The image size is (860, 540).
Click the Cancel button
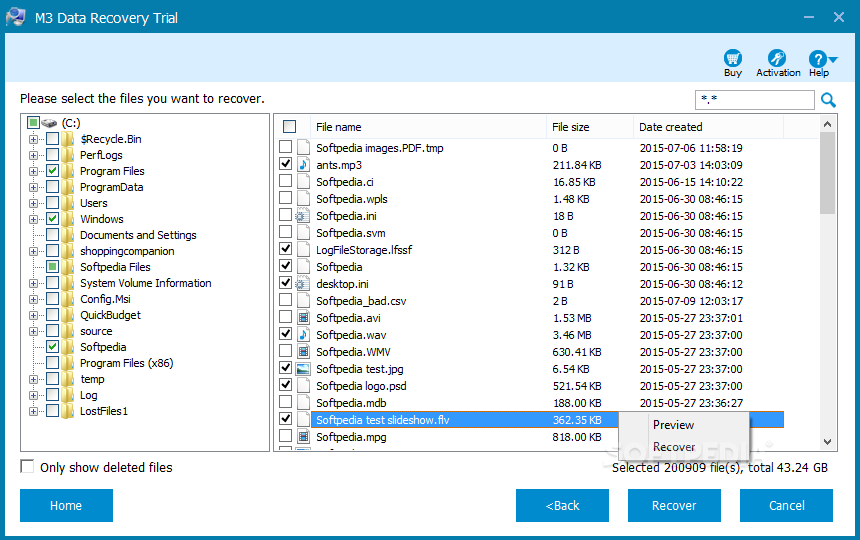click(x=786, y=505)
